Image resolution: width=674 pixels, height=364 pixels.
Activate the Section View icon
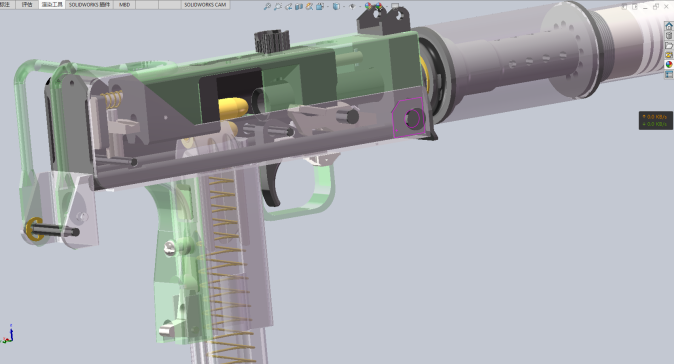click(299, 6)
